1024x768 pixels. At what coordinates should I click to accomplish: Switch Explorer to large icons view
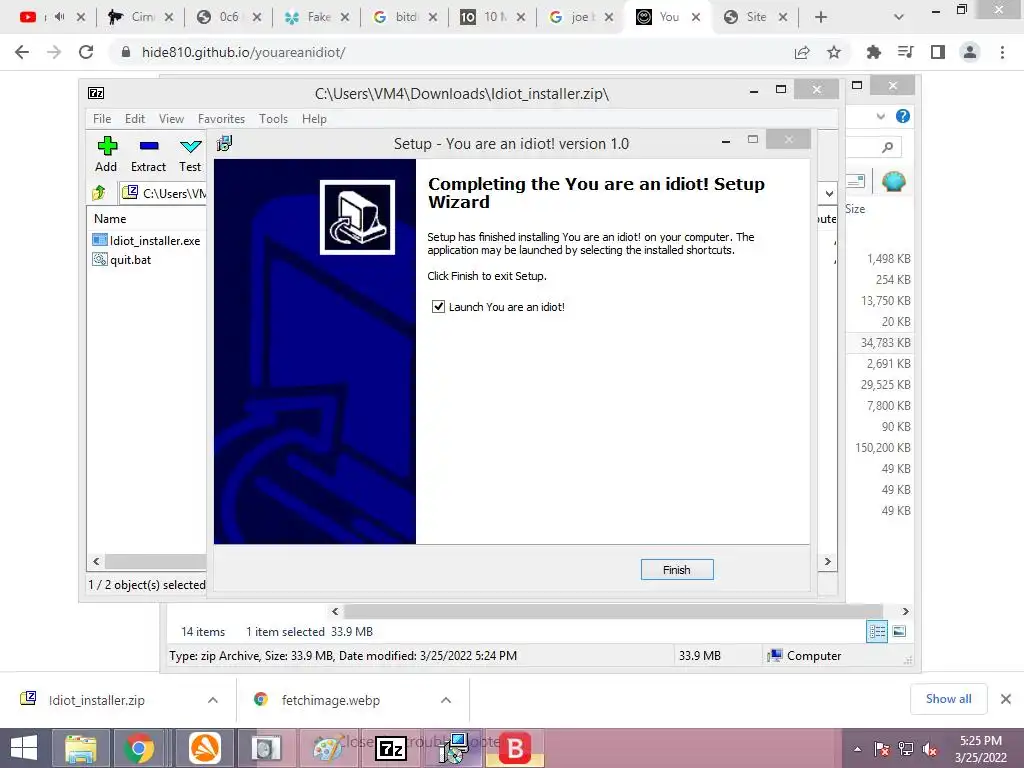(899, 632)
